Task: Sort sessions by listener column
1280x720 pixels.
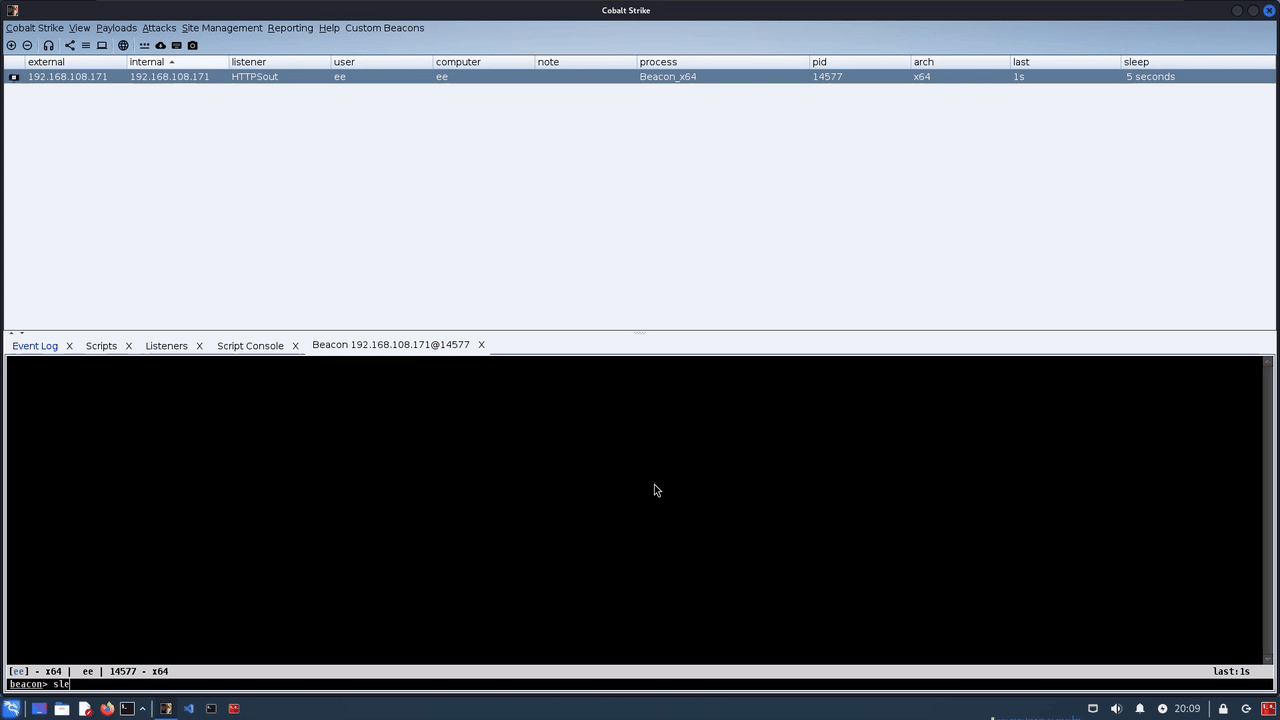Action: point(280,62)
